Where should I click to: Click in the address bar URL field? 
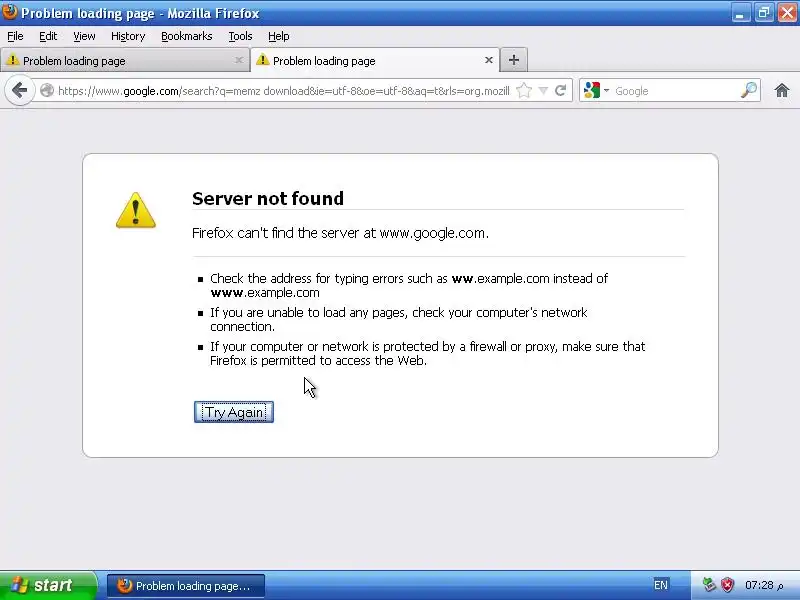click(x=283, y=91)
